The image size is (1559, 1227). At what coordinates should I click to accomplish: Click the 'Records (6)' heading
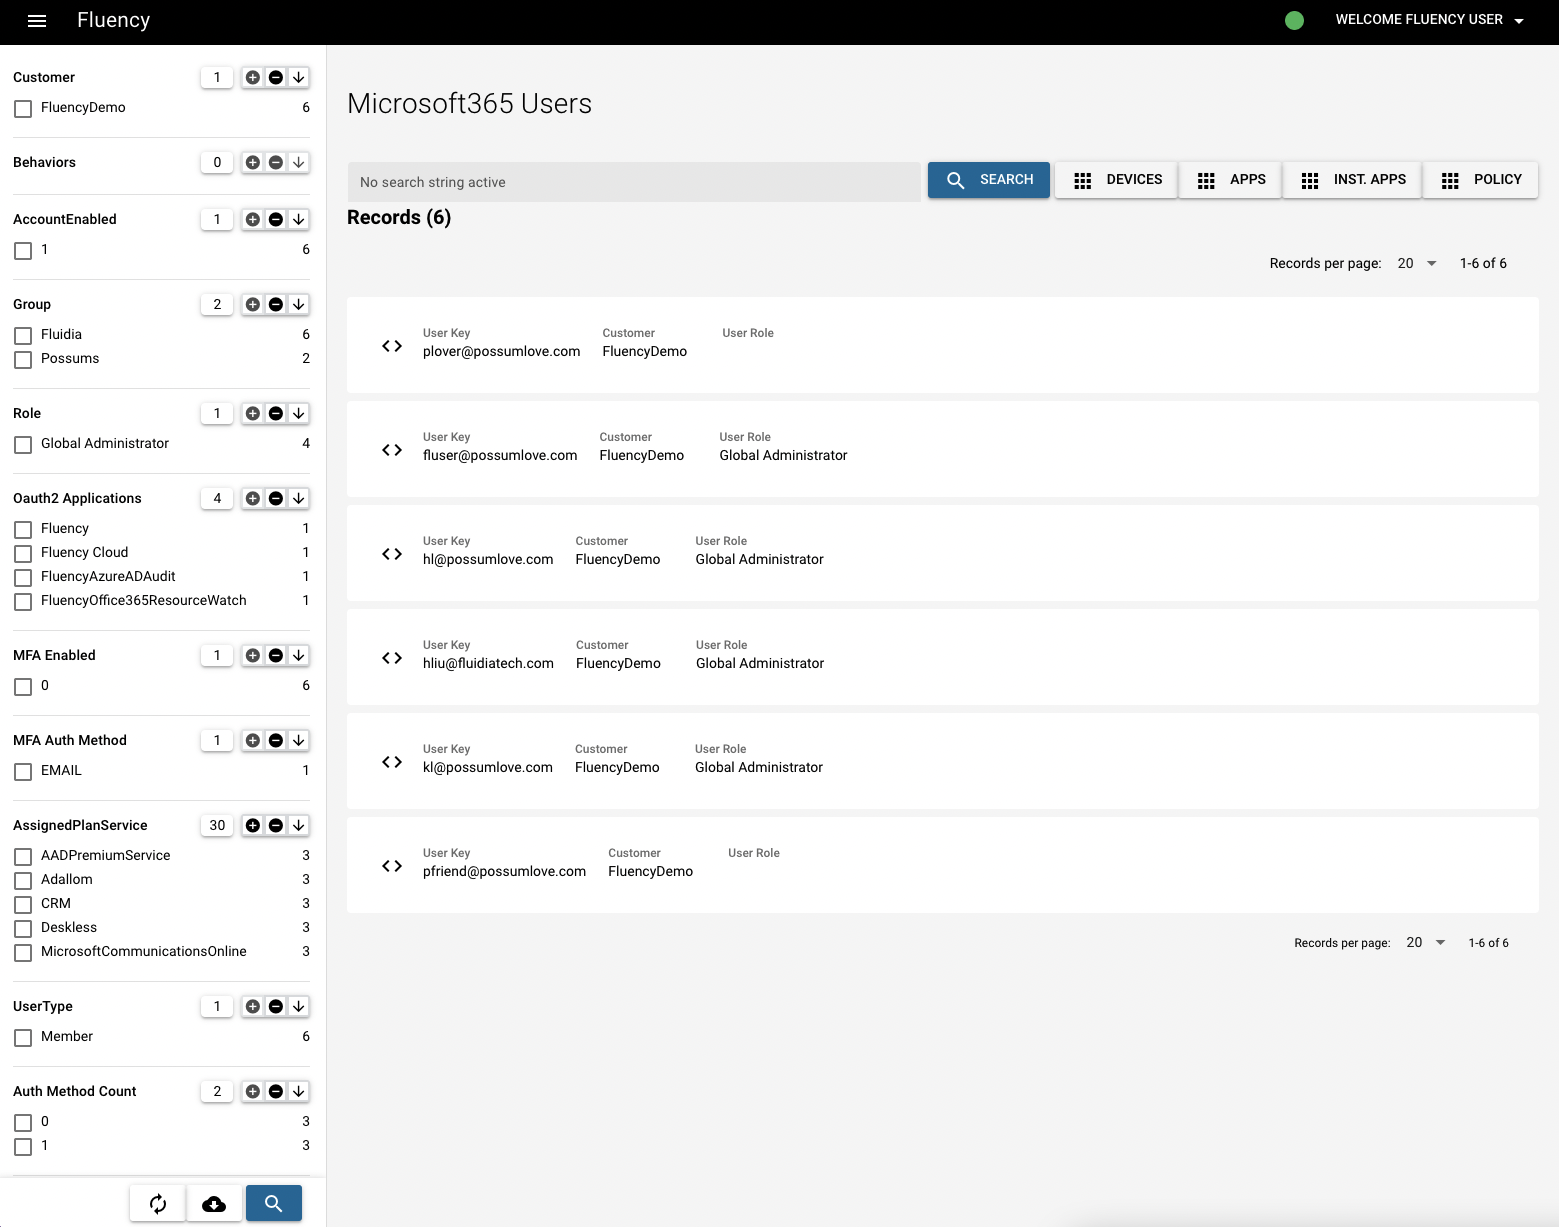399,217
